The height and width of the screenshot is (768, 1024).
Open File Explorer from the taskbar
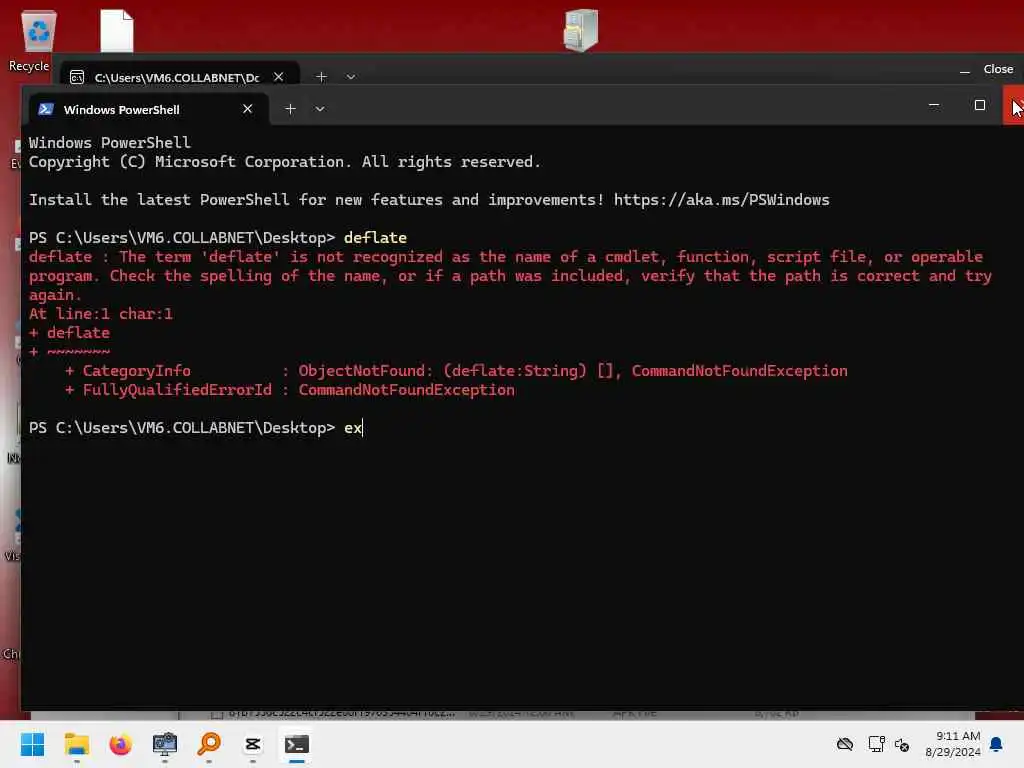pyautogui.click(x=76, y=744)
